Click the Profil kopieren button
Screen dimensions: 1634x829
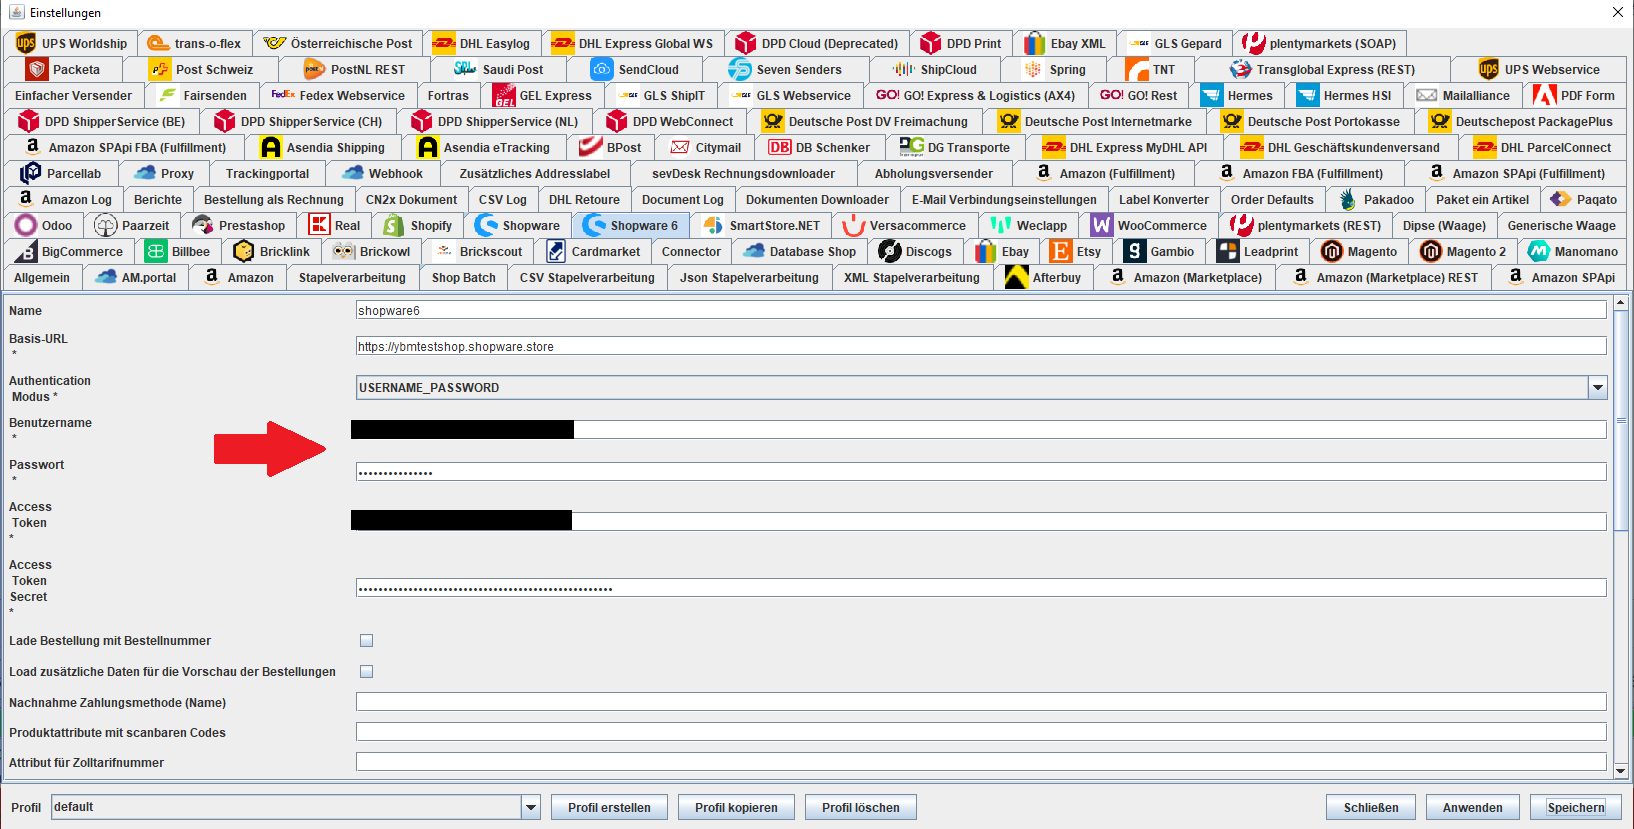(x=736, y=807)
